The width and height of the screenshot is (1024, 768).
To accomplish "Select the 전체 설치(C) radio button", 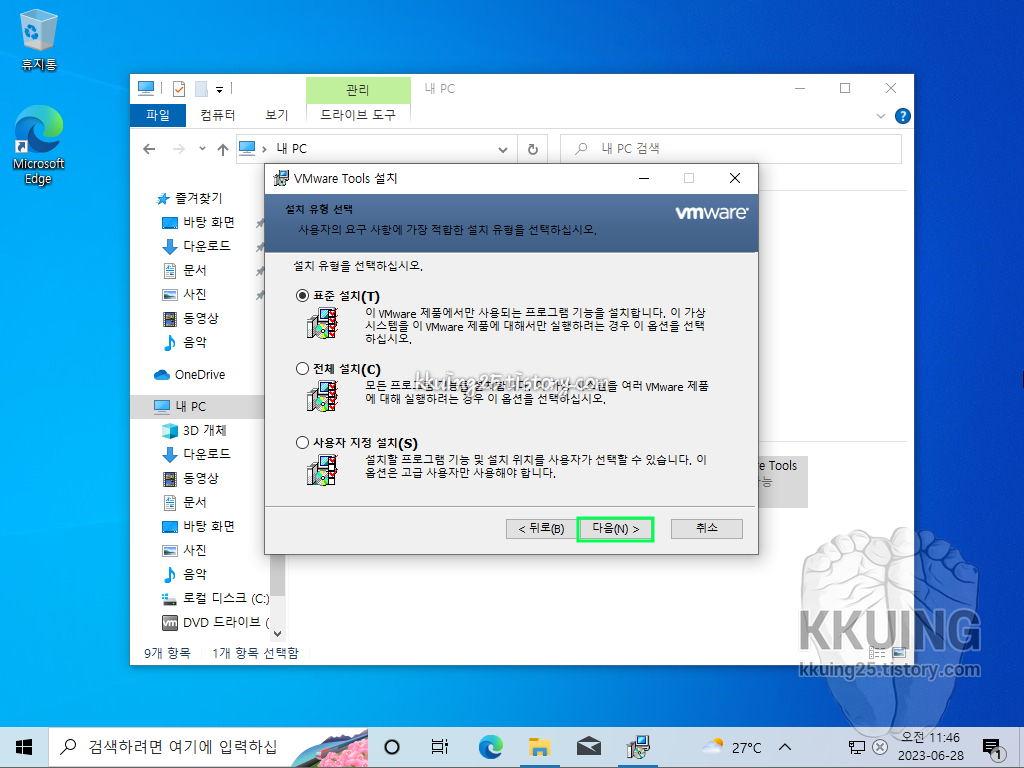I will click(x=302, y=369).
